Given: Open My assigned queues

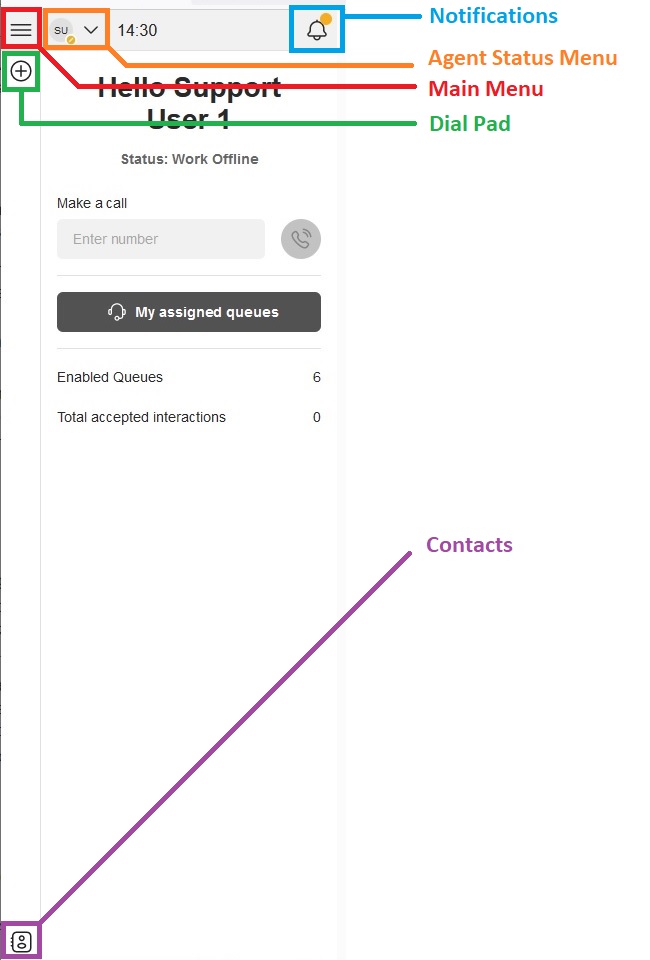Looking at the screenshot, I should point(189,312).
